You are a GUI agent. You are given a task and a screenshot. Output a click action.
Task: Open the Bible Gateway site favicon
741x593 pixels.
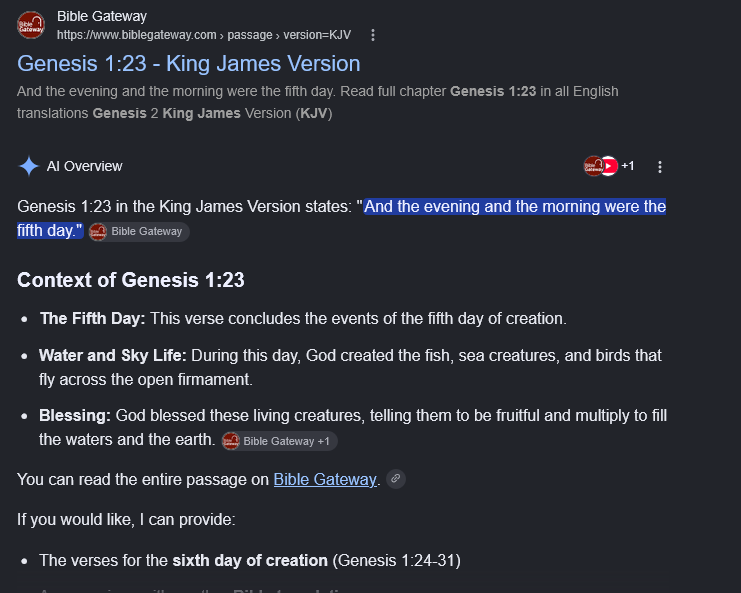click(31, 25)
